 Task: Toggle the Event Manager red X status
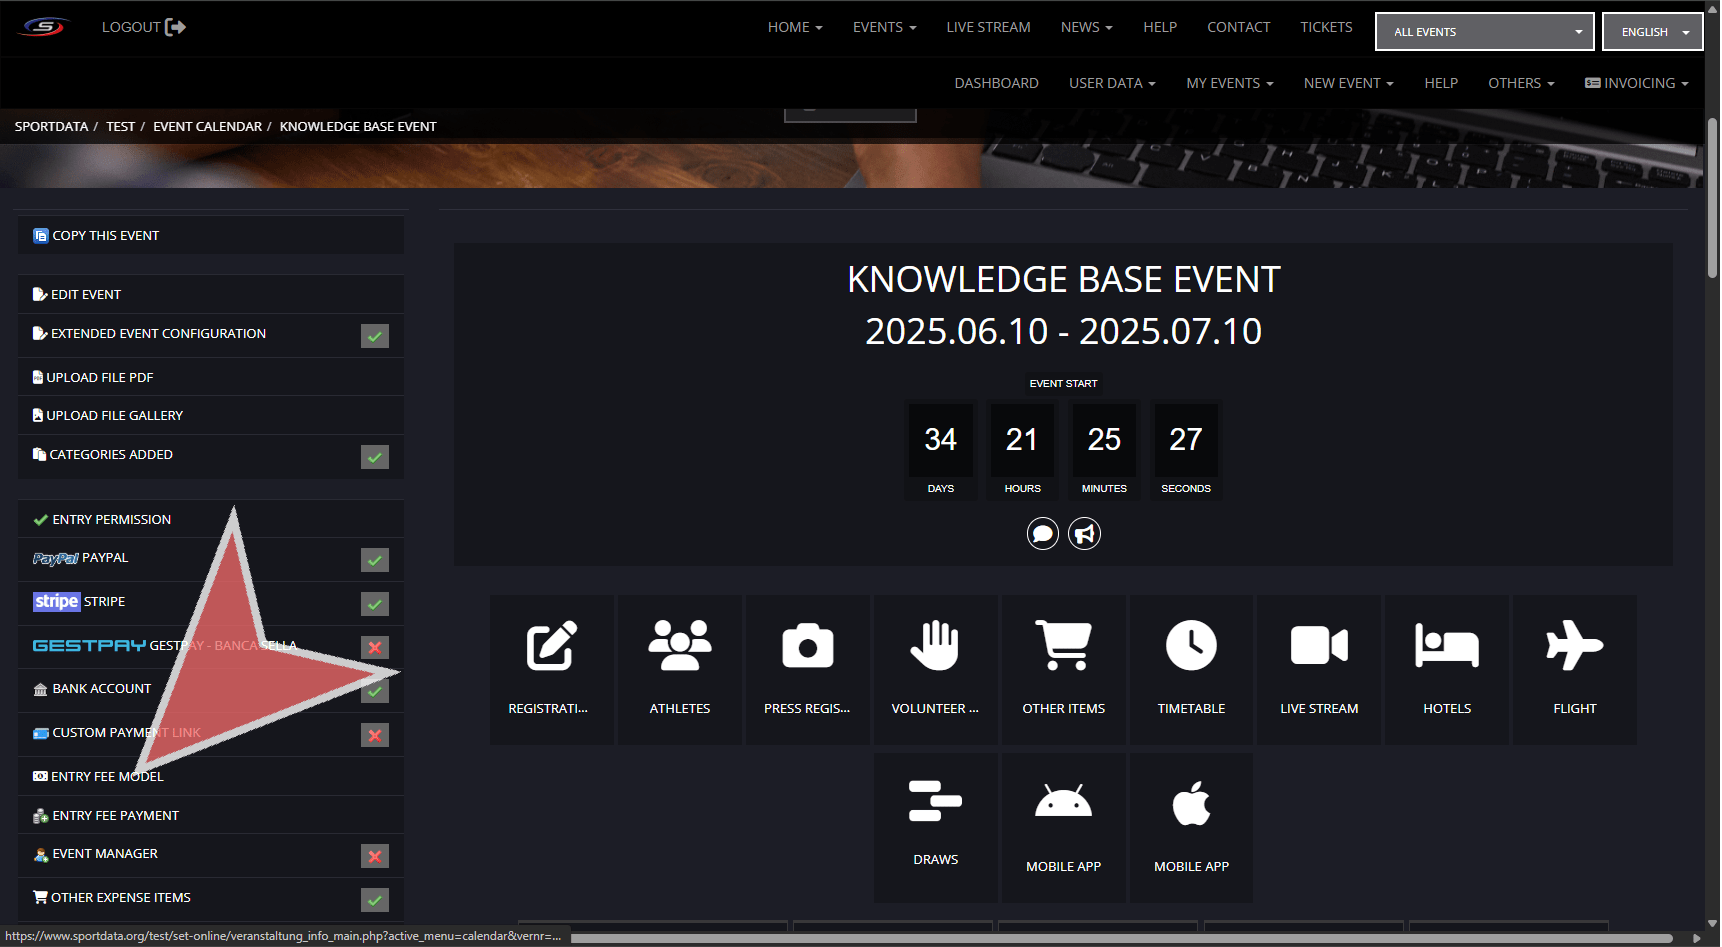[x=375, y=856]
